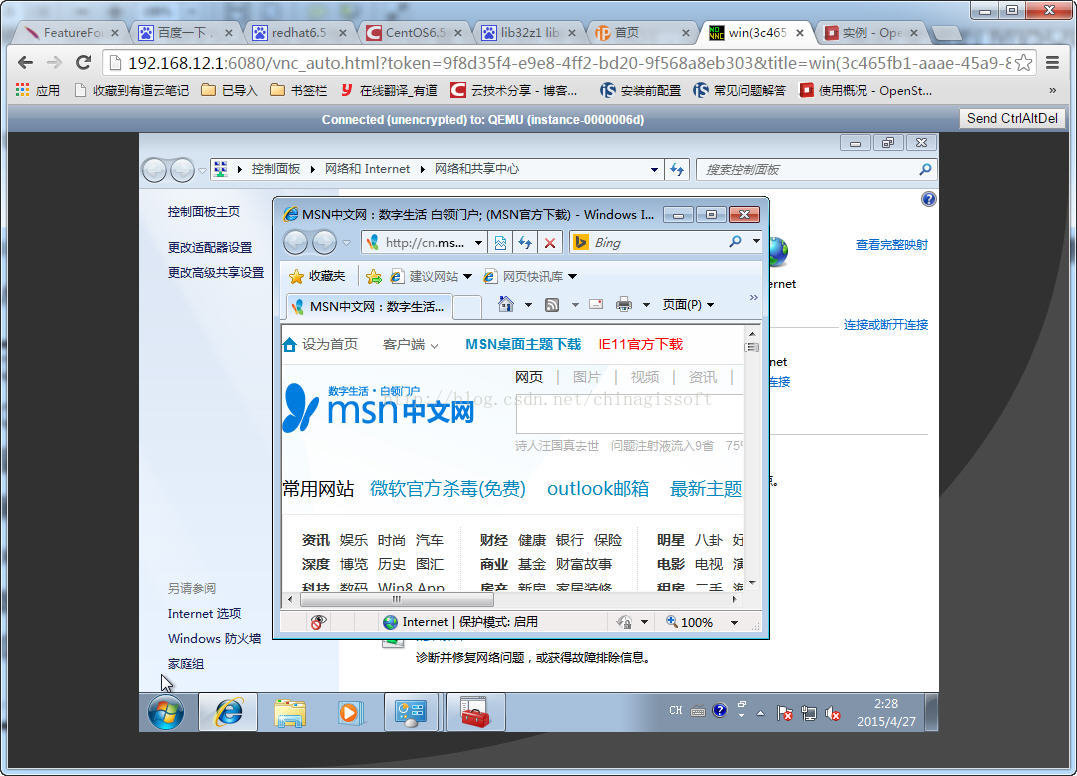
Task: Open Windows 防火墙 link
Action: point(214,639)
